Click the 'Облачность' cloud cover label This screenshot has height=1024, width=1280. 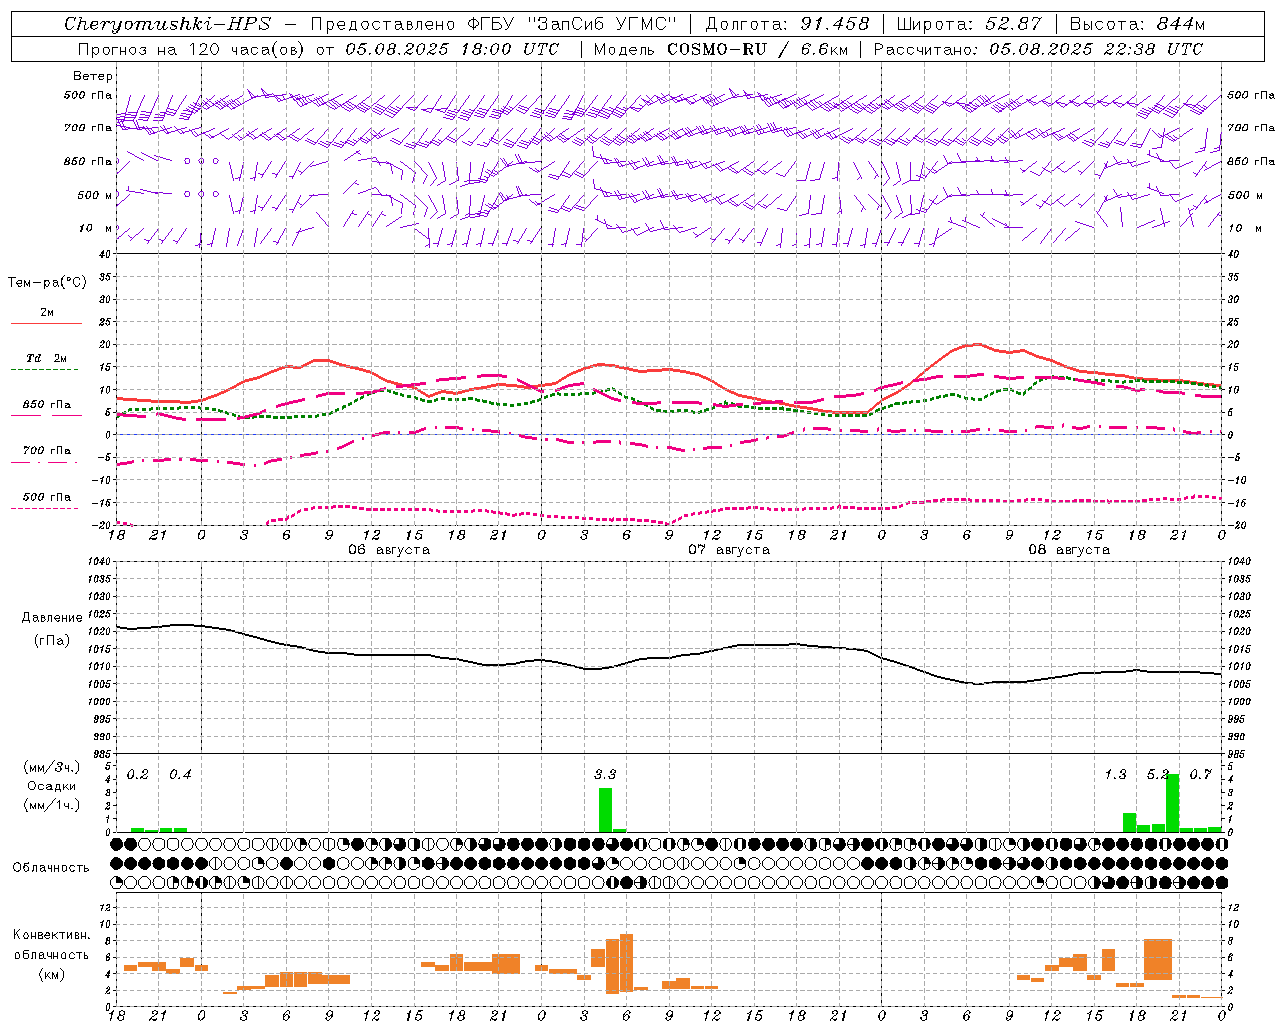click(51, 867)
